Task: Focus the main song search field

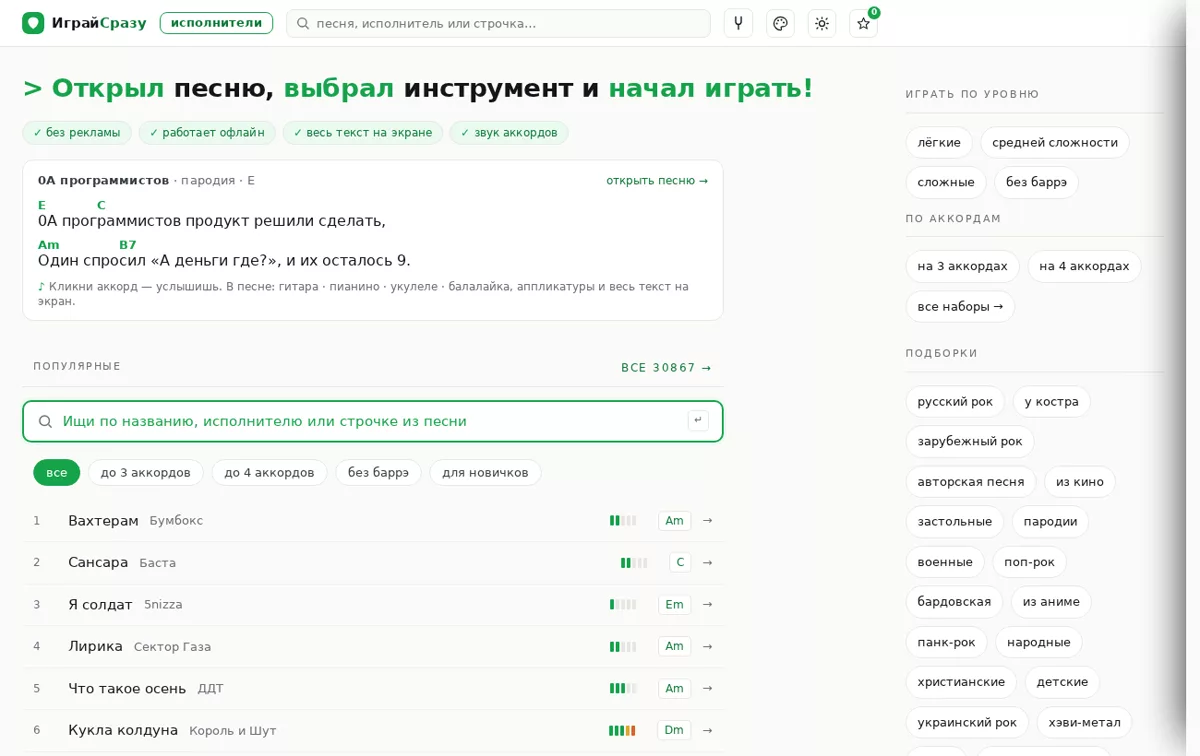Action: pyautogui.click(x=373, y=422)
